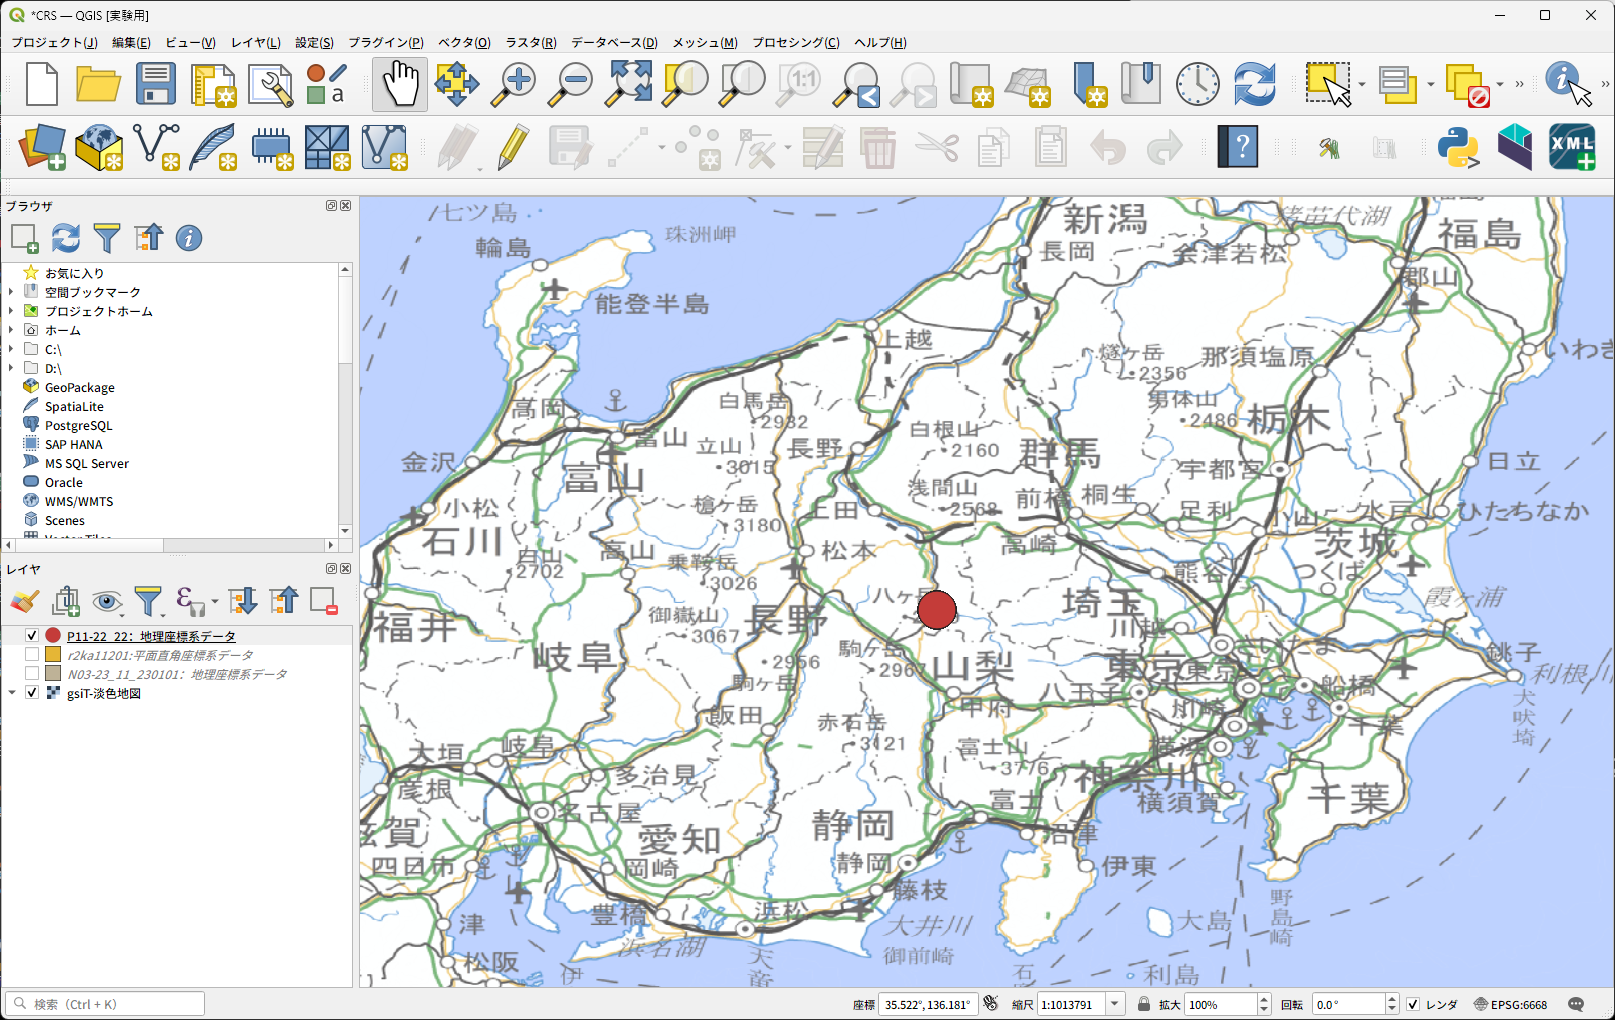Uncheck the P11-22_22 layer checkbox
Viewport: 1615px width, 1020px height.
32,636
